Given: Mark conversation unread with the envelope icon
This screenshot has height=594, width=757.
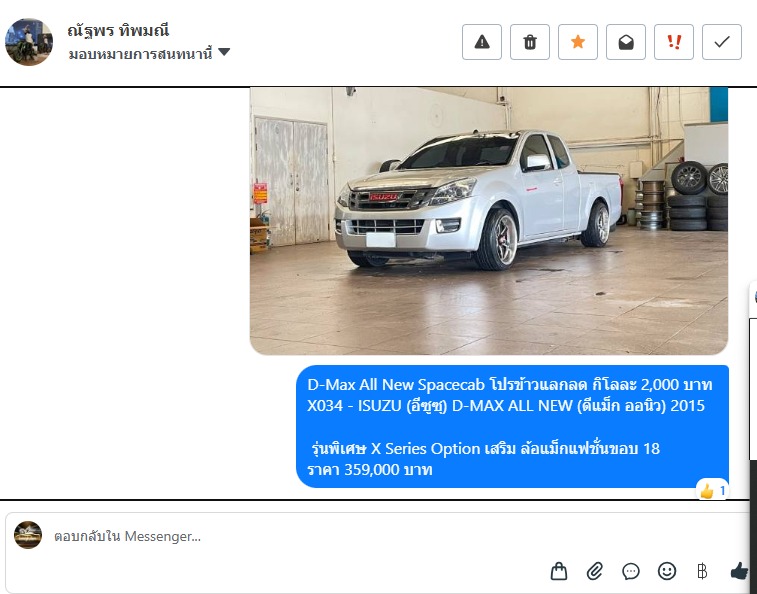Looking at the screenshot, I should pyautogui.click(x=626, y=42).
